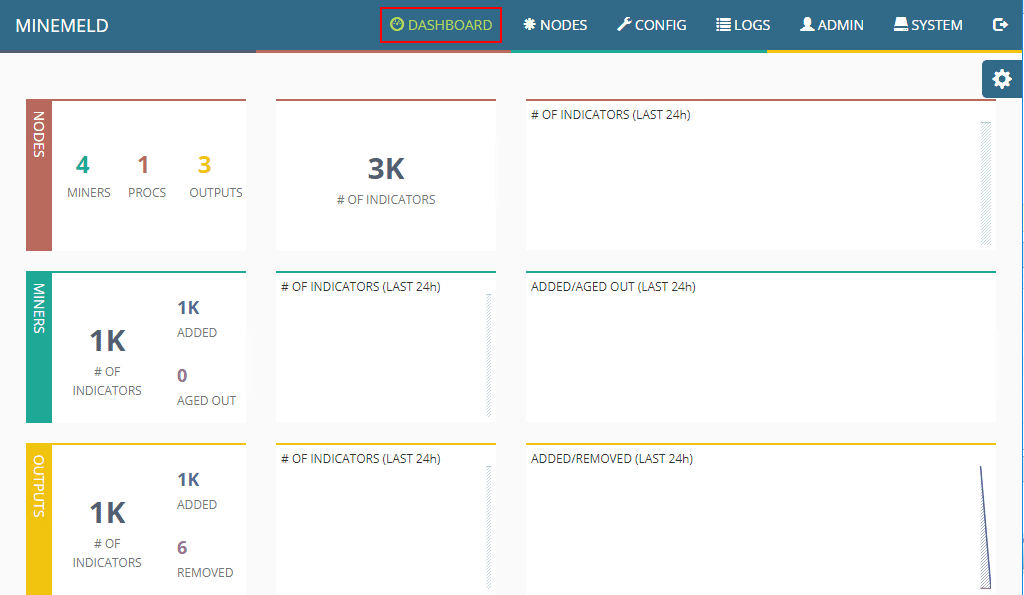Click the MINERS label under nodes
The height and width of the screenshot is (595, 1024).
(89, 193)
